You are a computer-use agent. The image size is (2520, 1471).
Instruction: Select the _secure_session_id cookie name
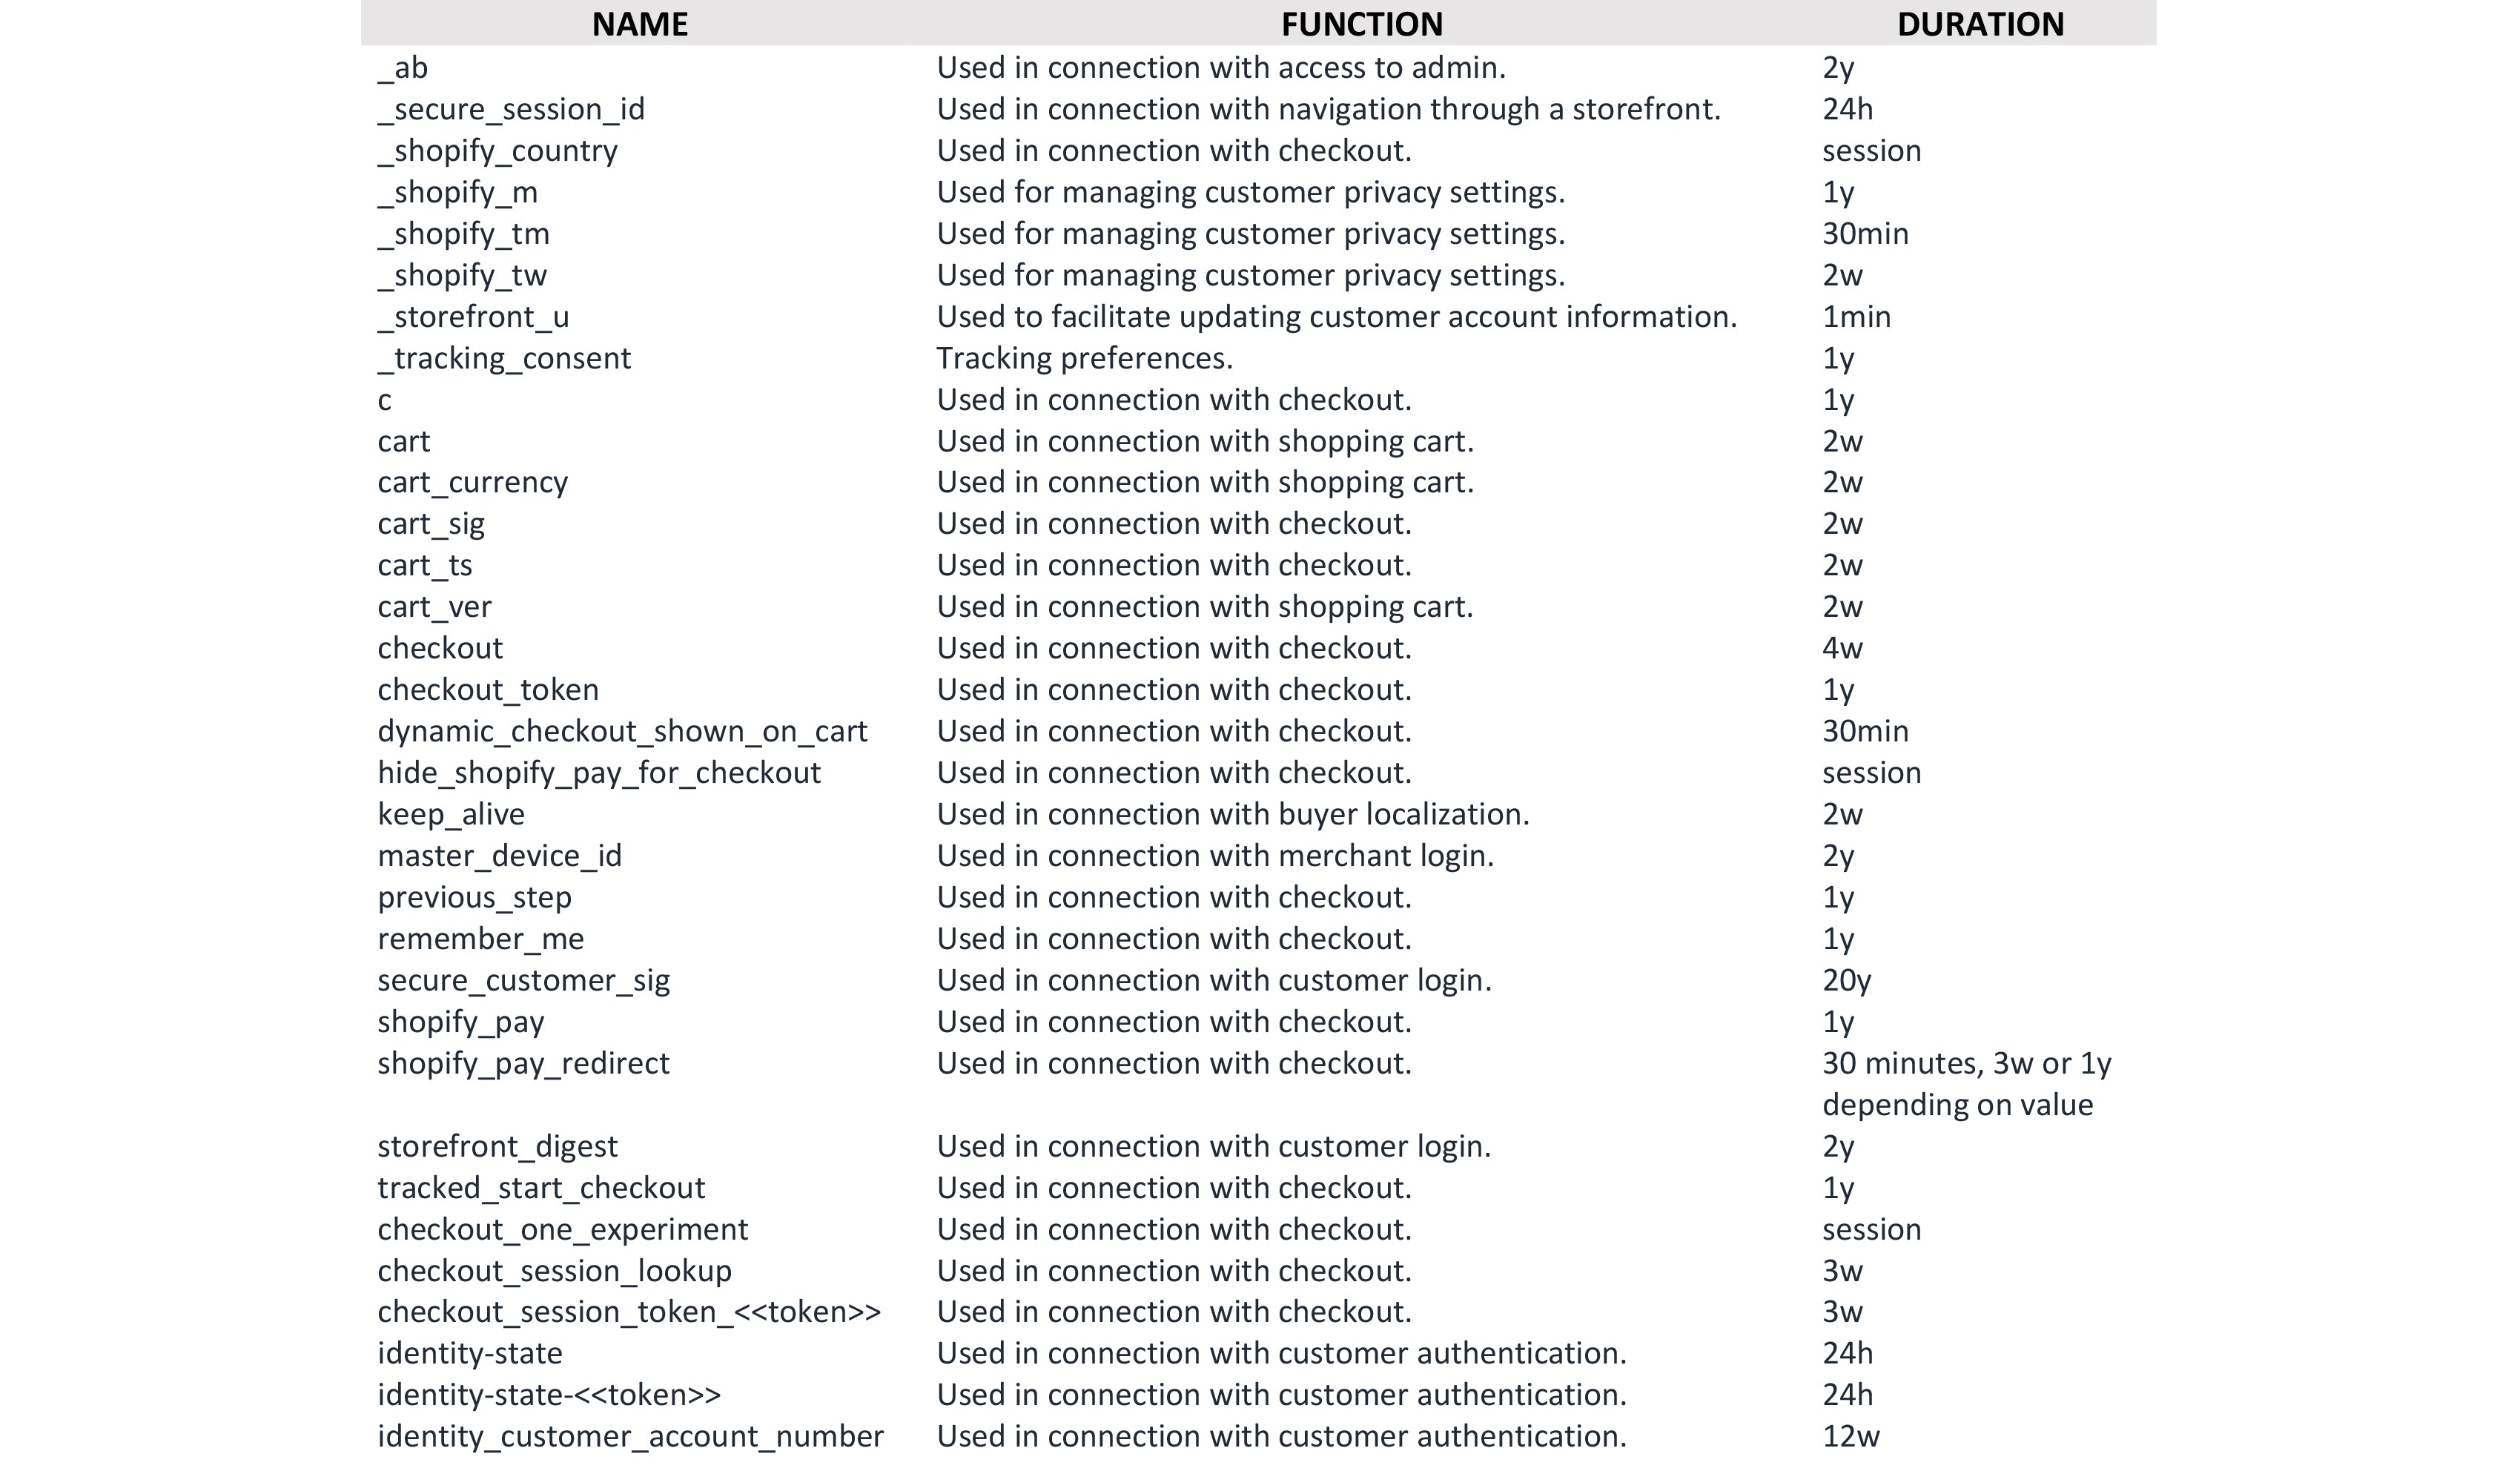[511, 109]
